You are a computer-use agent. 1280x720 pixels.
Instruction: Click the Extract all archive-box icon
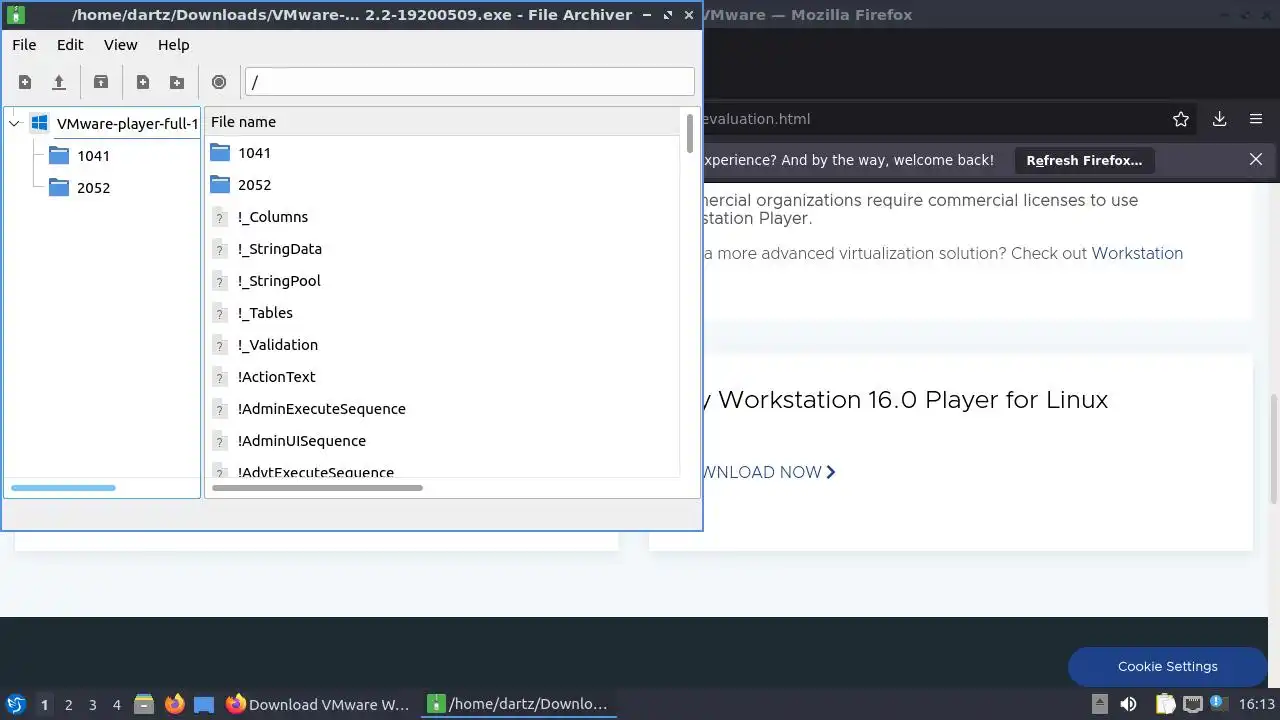tap(101, 82)
